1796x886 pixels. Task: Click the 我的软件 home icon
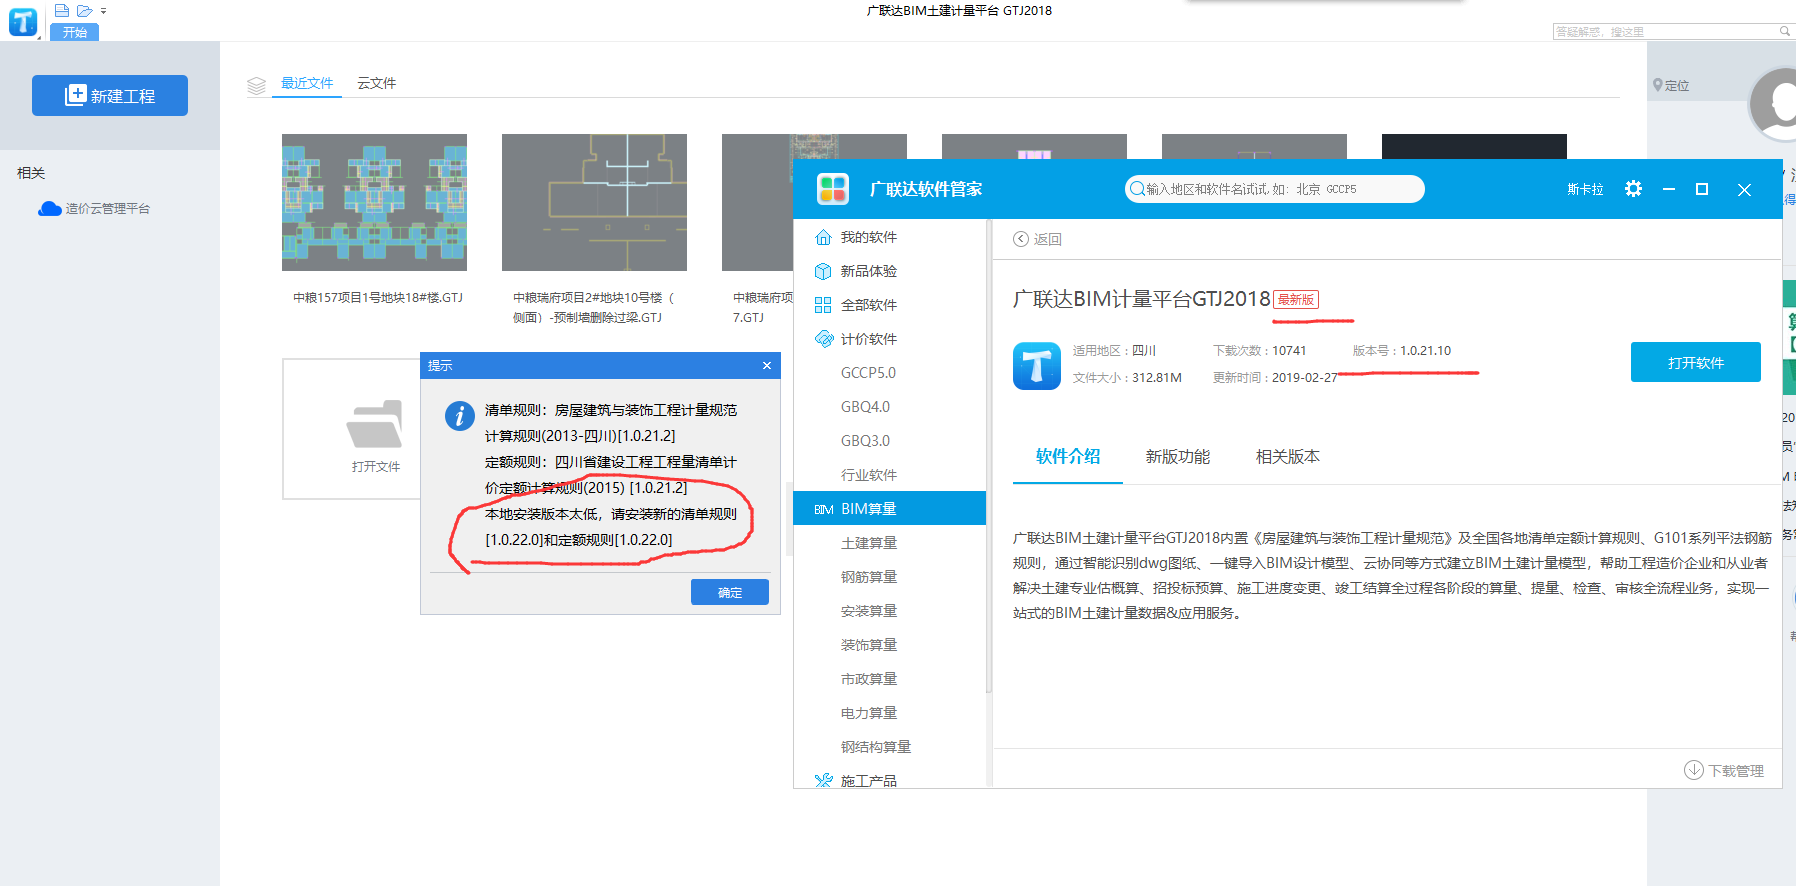tap(823, 237)
